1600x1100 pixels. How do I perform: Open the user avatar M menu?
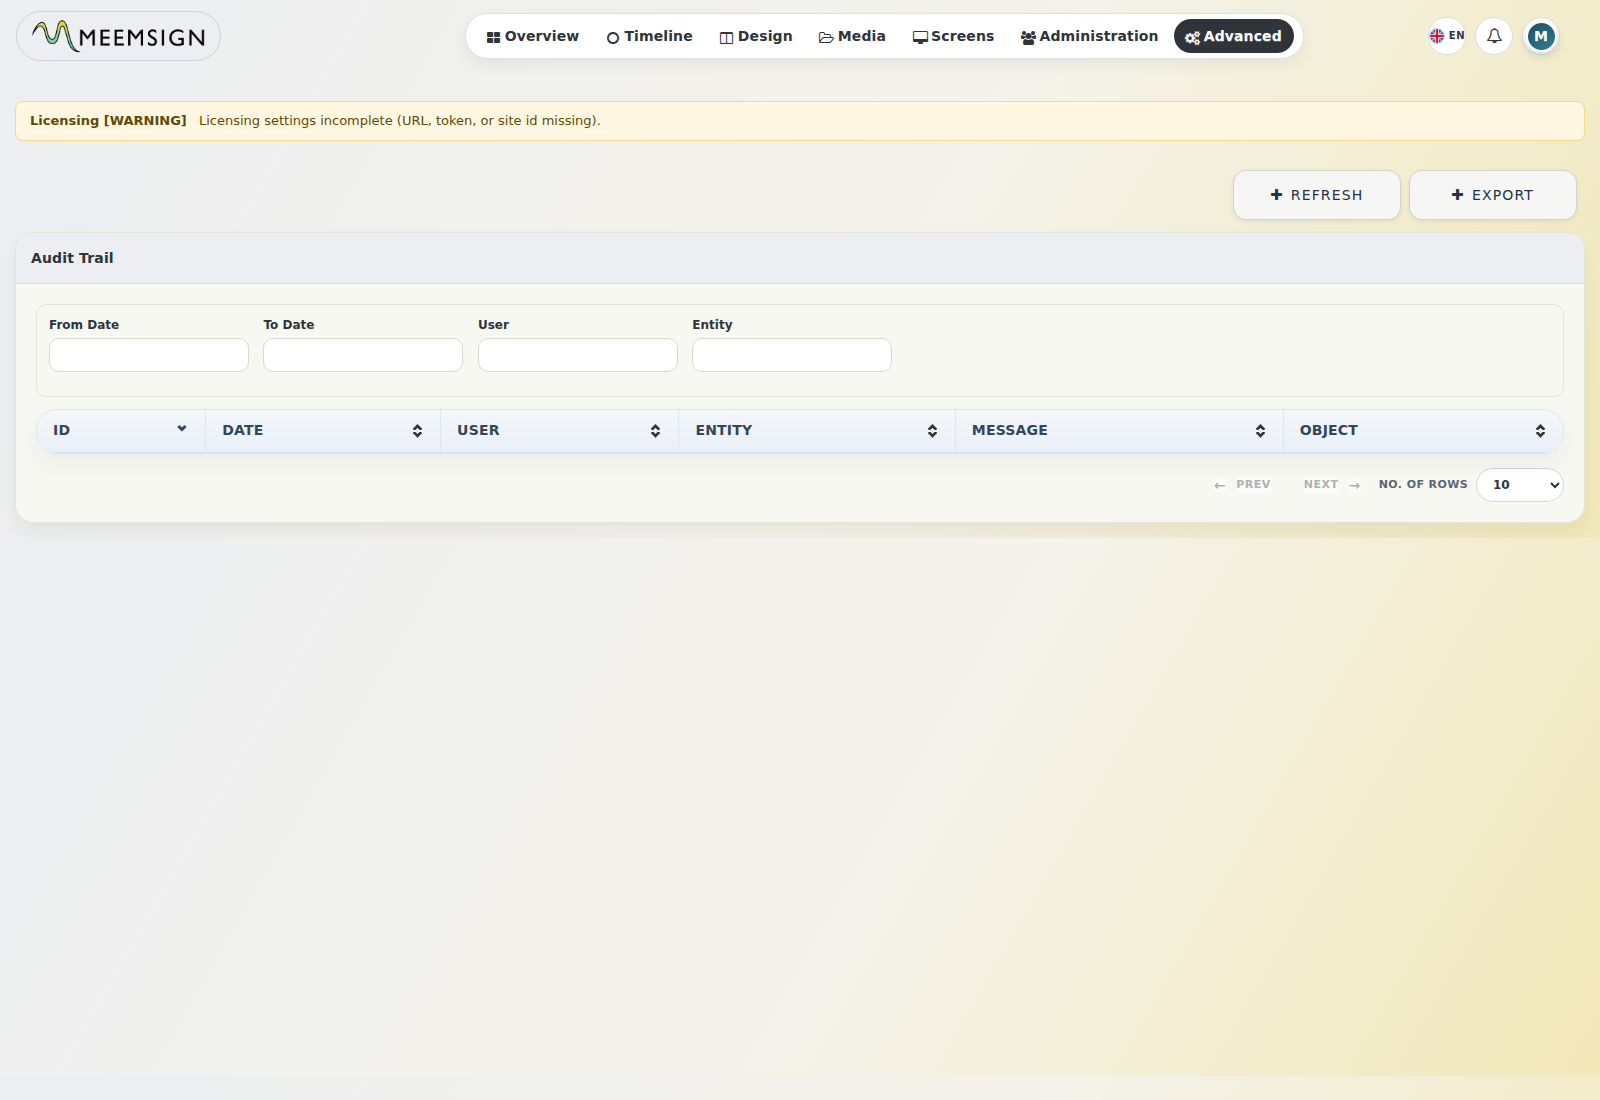[x=1541, y=36]
